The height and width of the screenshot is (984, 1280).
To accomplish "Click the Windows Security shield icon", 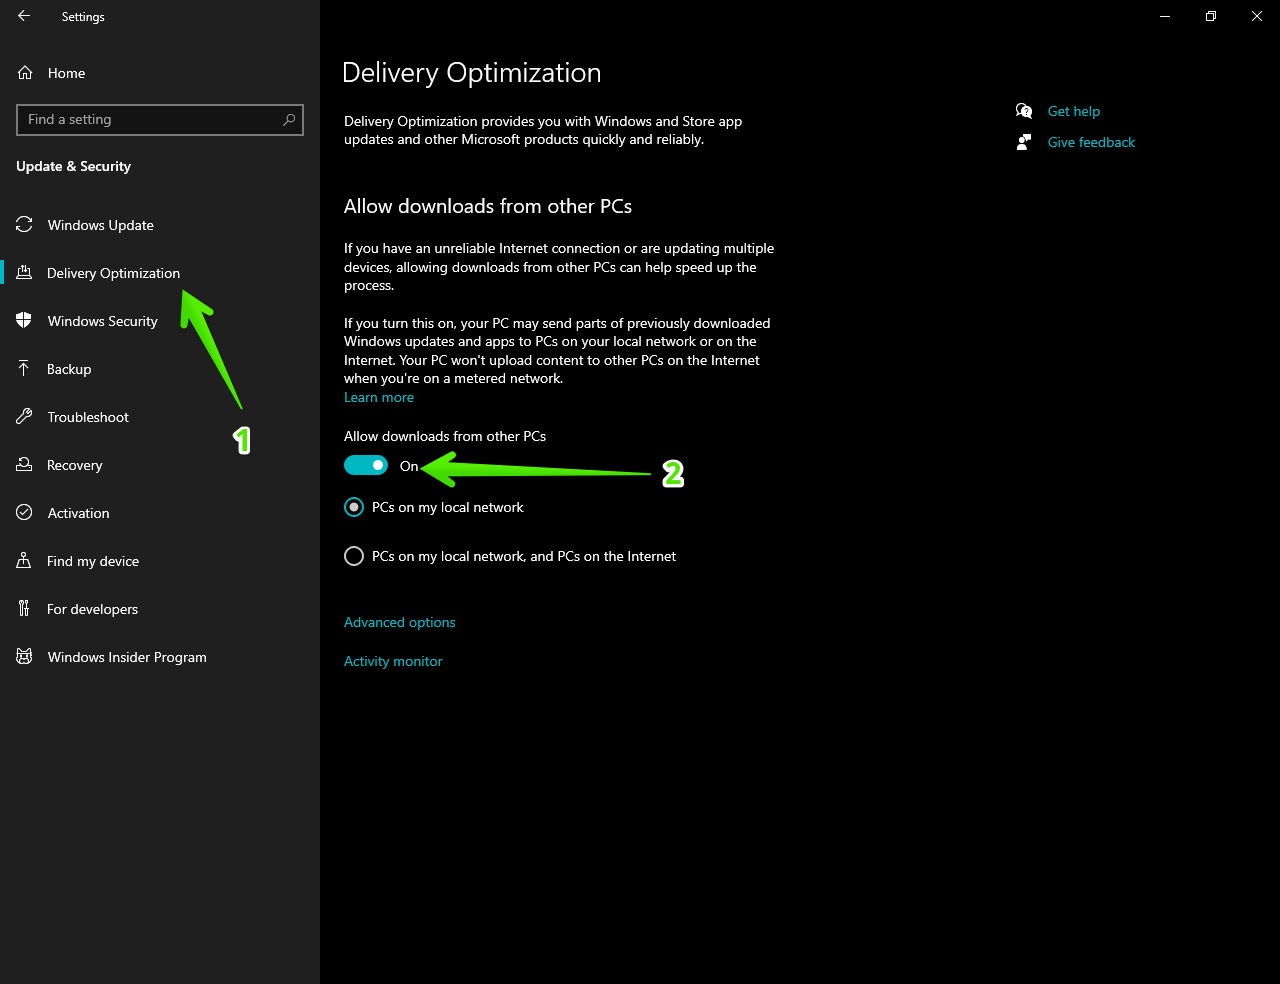I will 24,321.
